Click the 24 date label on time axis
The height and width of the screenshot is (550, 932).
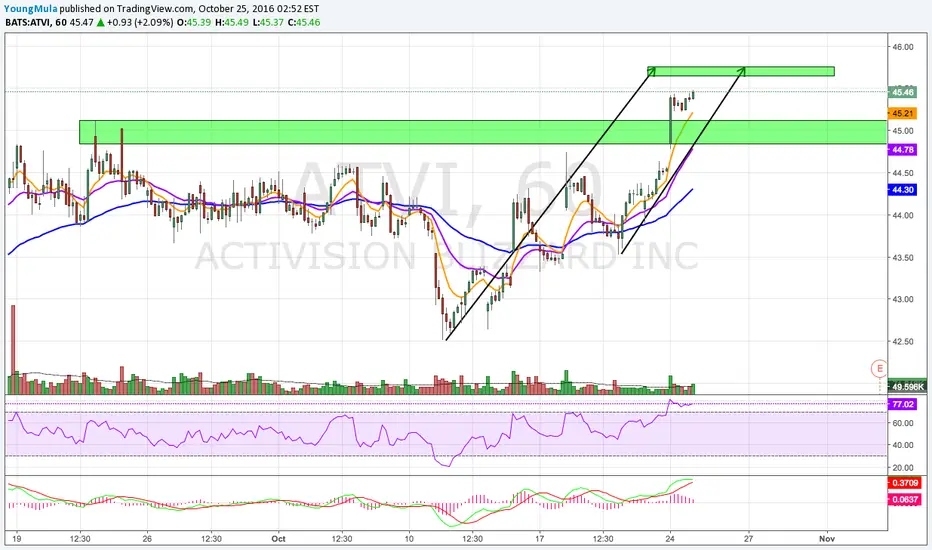[670, 539]
